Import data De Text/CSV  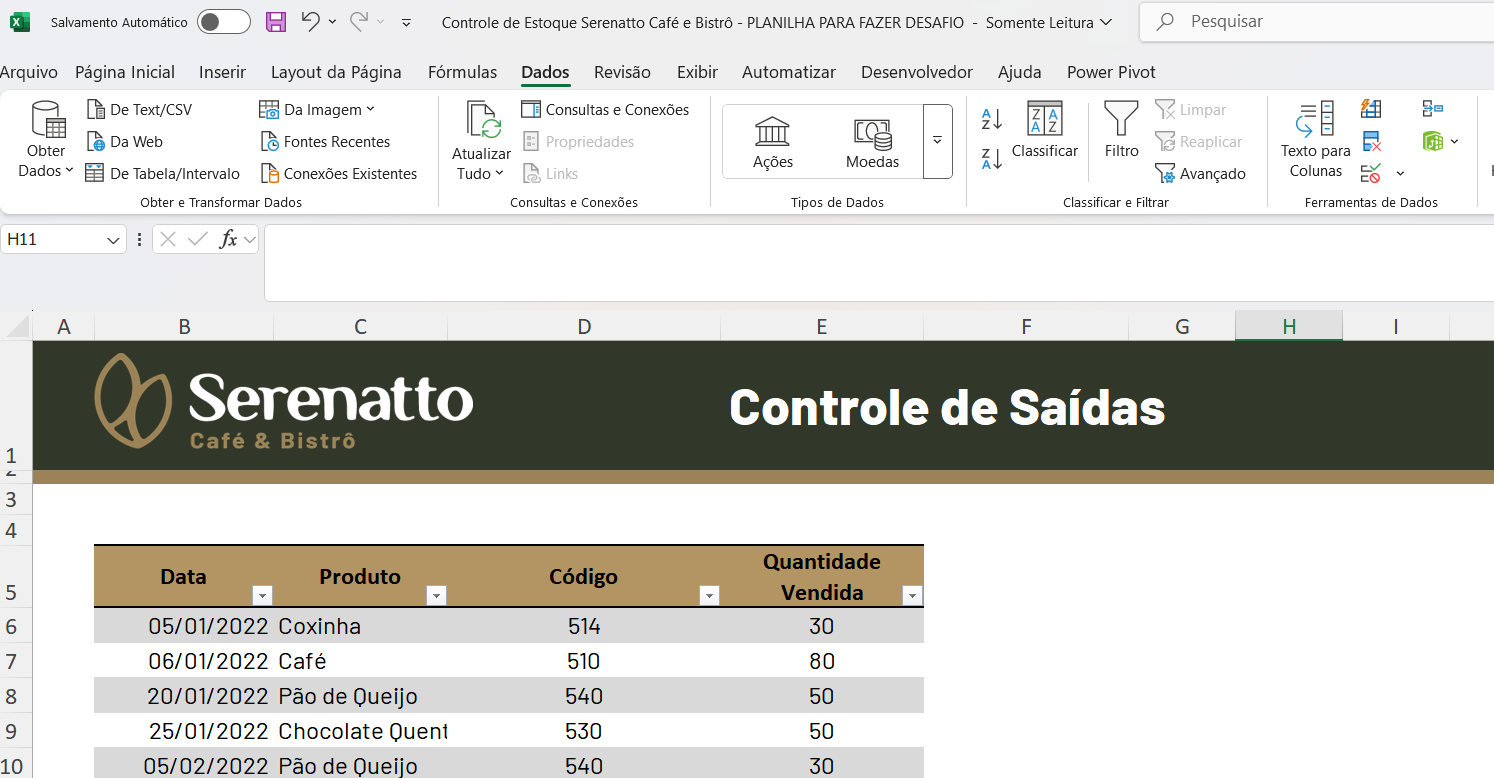point(139,109)
